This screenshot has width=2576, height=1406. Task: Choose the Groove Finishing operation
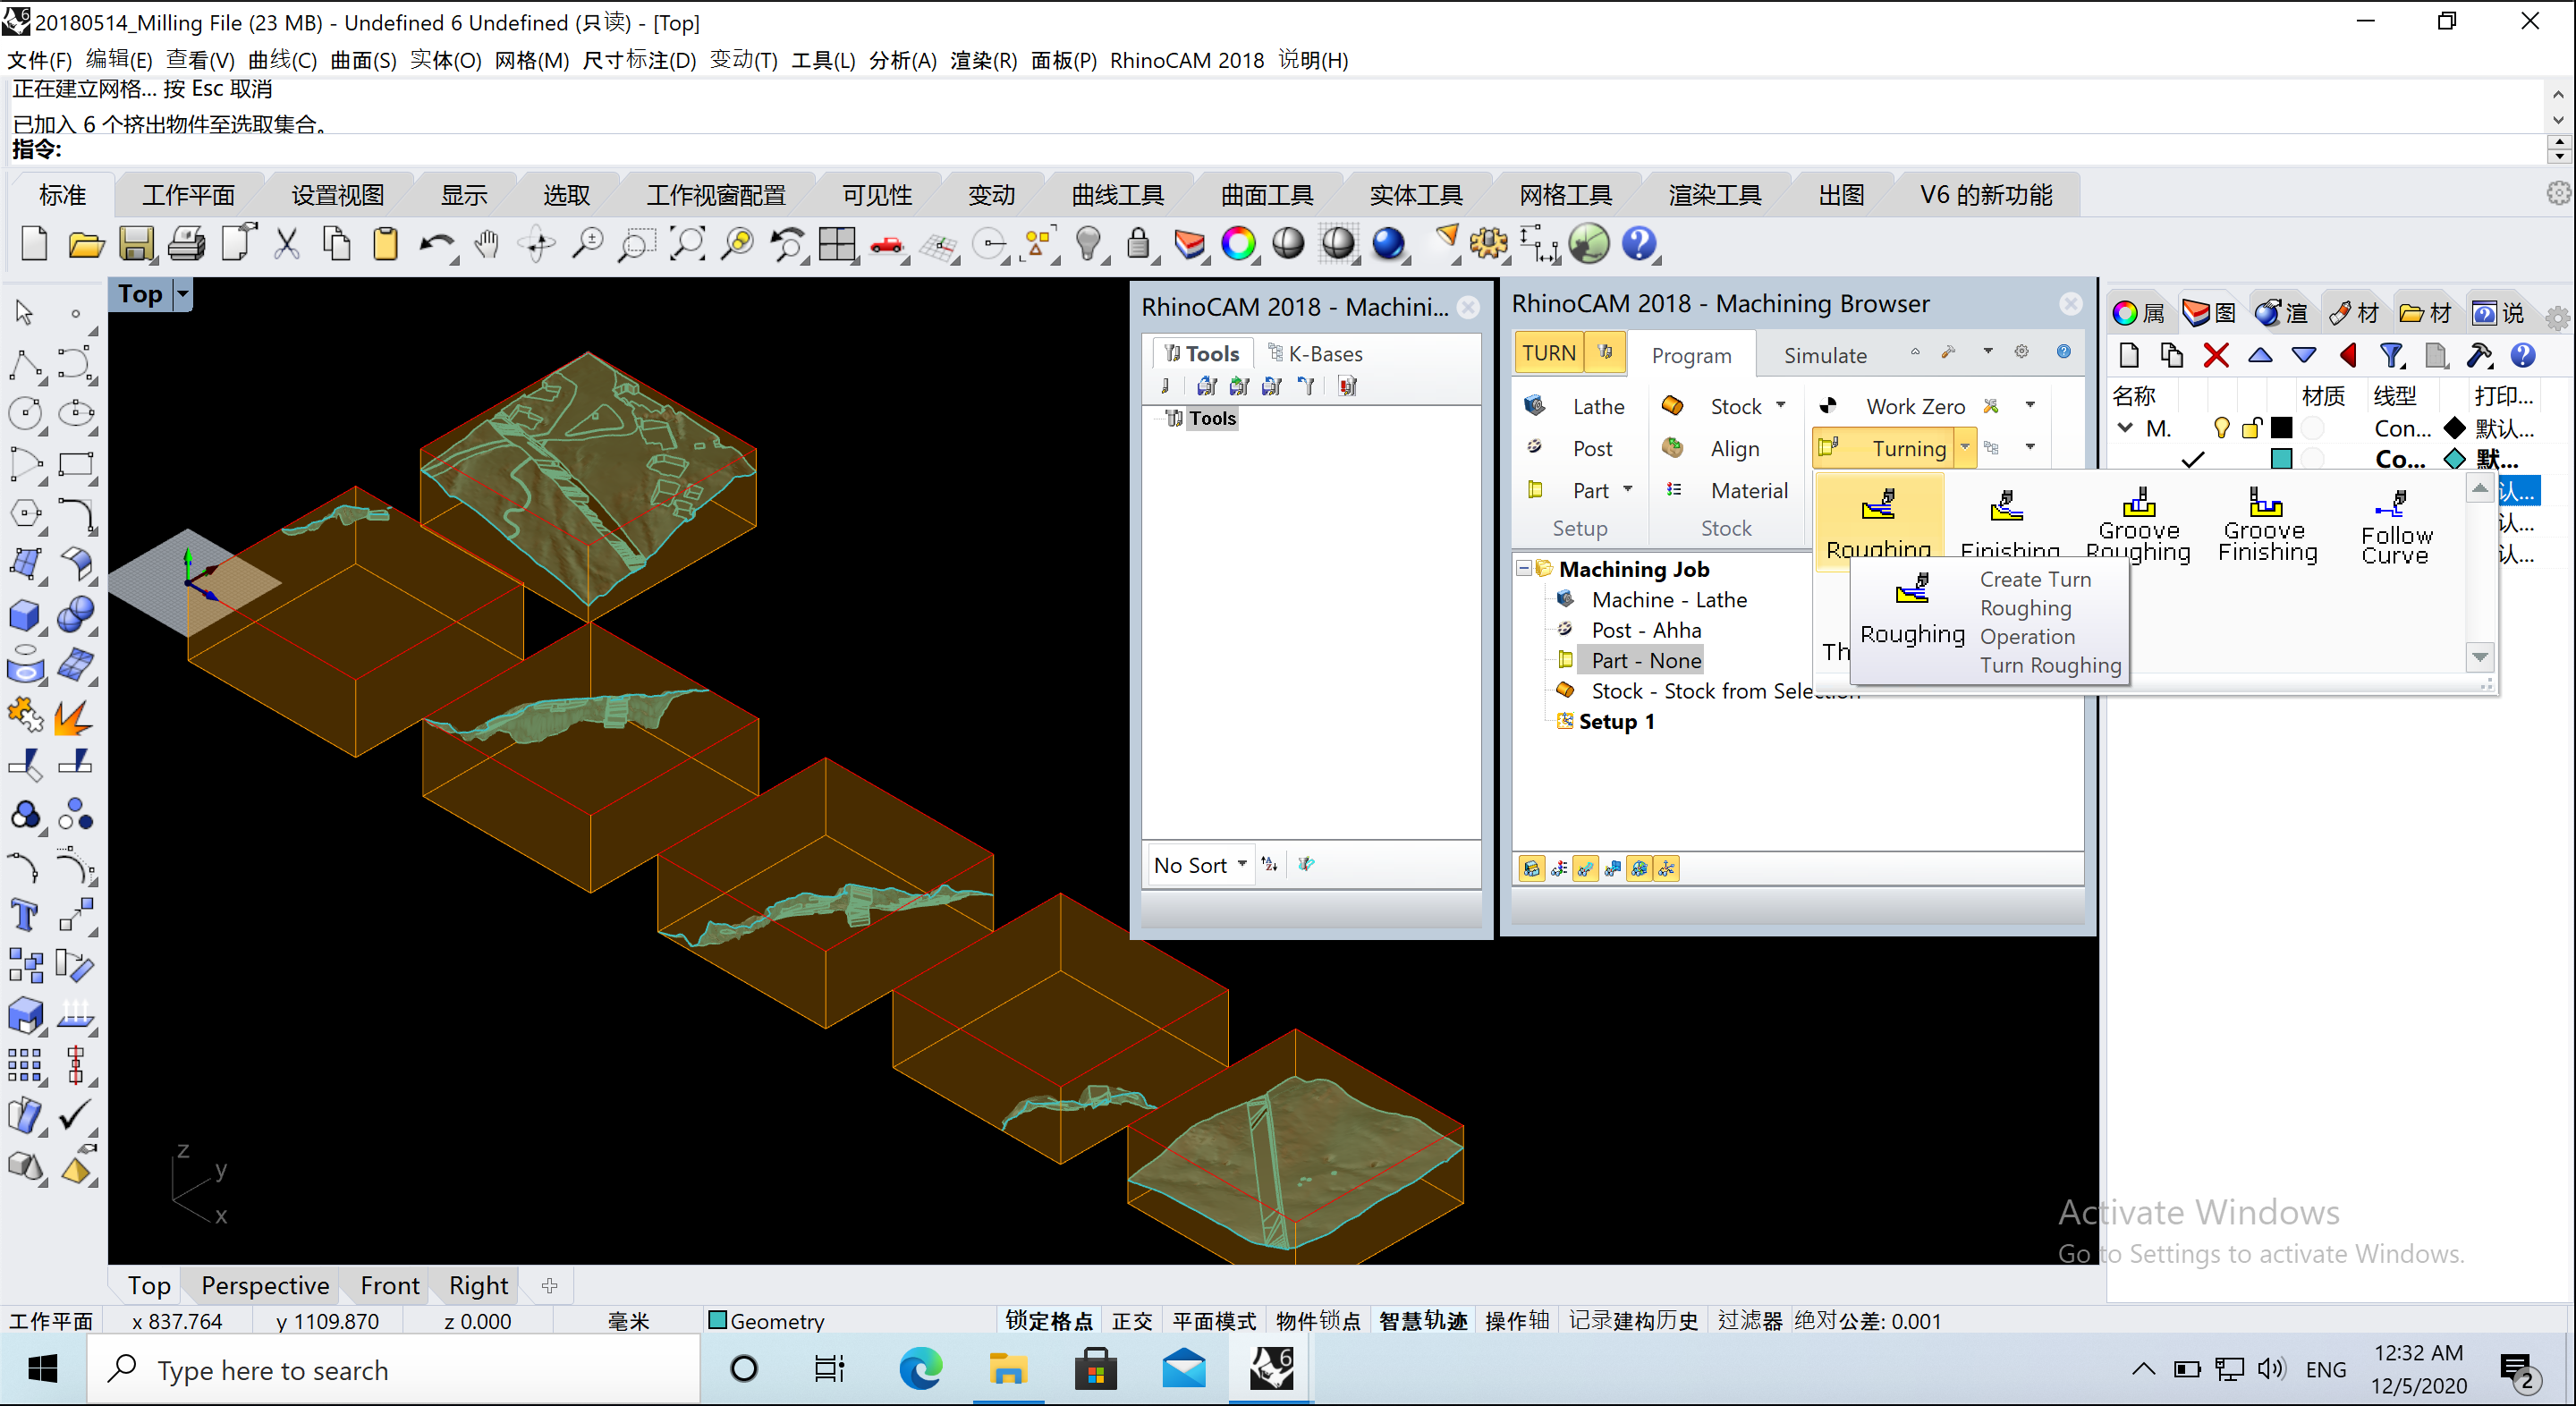(x=2267, y=525)
